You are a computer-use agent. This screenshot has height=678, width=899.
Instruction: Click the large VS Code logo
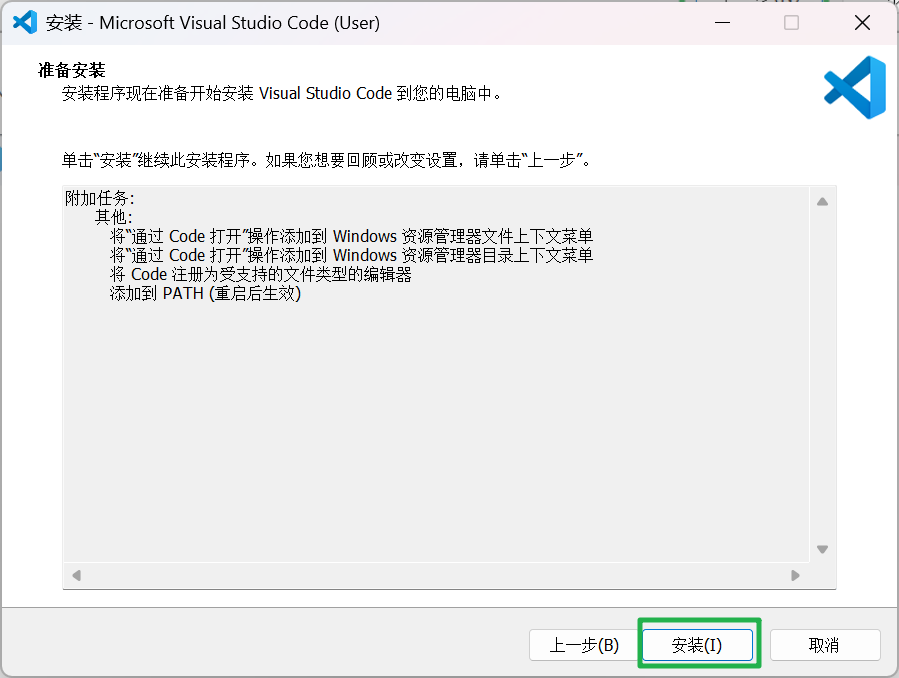(x=855, y=87)
